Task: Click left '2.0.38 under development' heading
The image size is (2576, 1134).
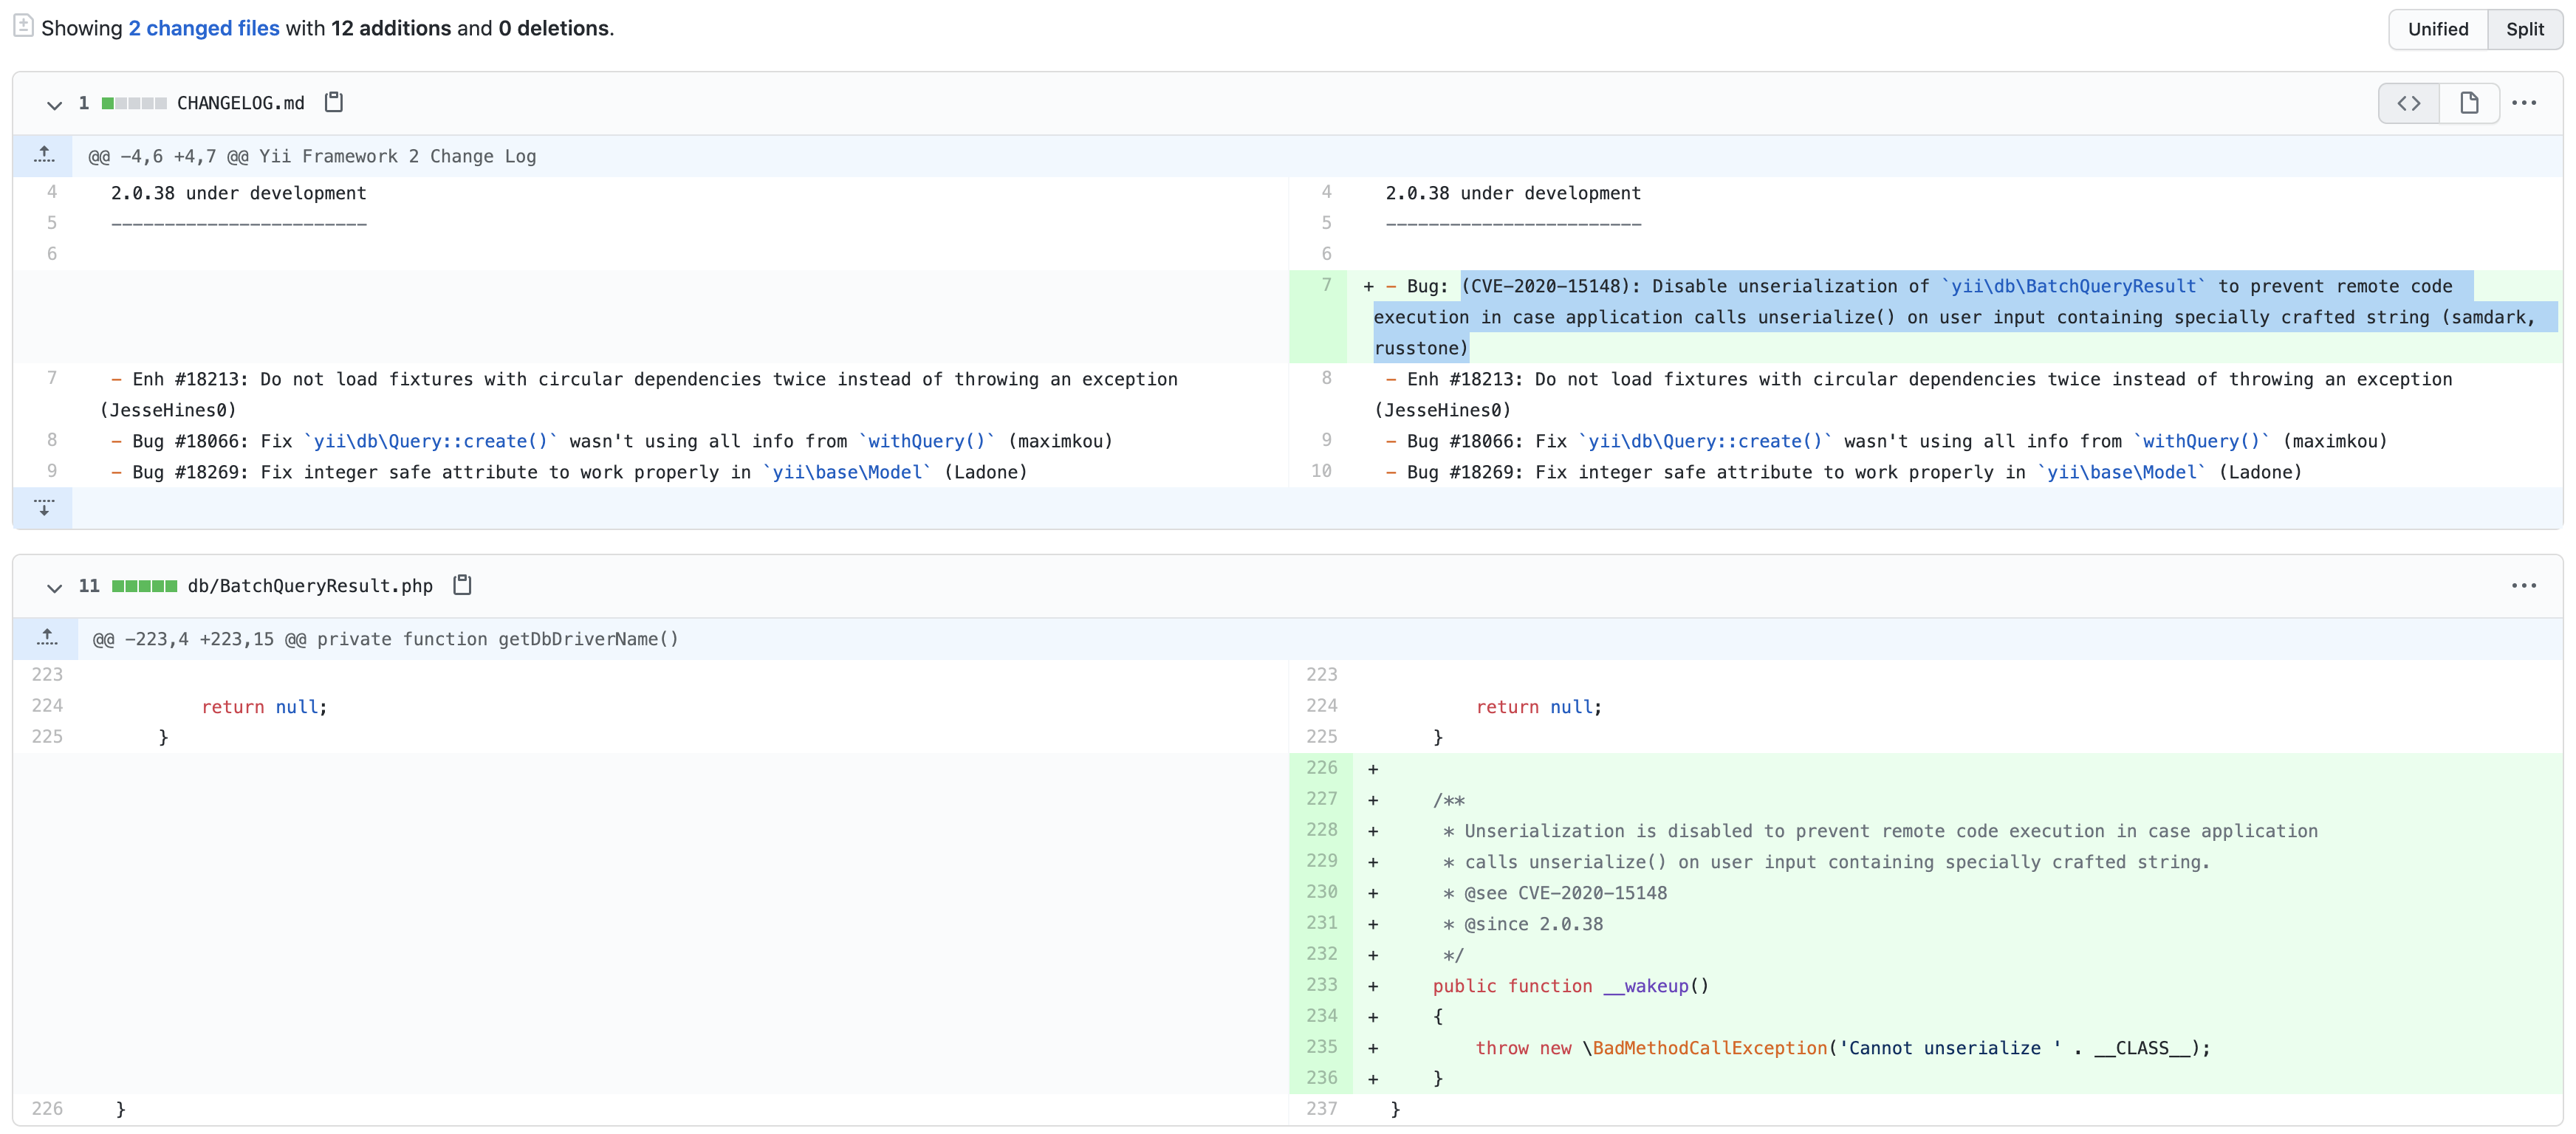Action: click(x=238, y=193)
